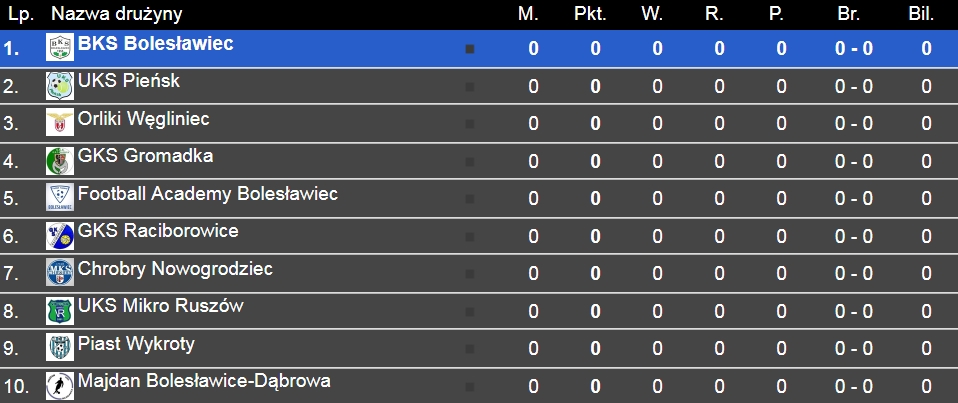Screen dimensions: 958x403
Task: Click the Nazwa drużyny column header
Action: pyautogui.click(x=116, y=14)
